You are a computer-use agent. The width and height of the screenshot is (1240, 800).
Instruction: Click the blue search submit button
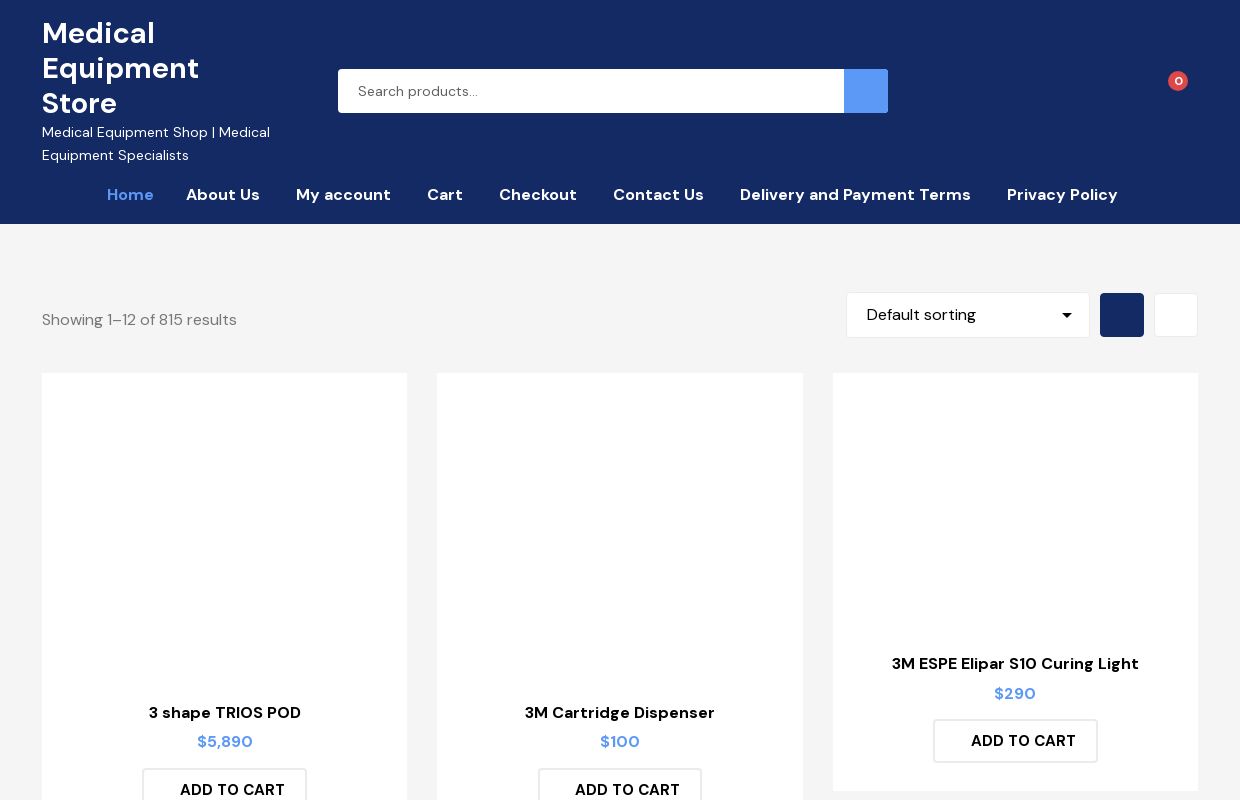(x=865, y=91)
